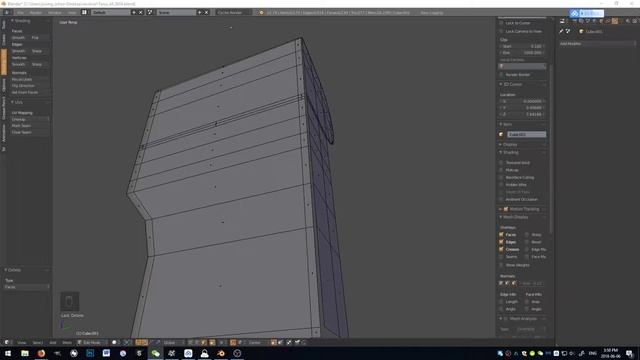The height and width of the screenshot is (360, 640).
Task: Add a new scene with plus icon
Action: point(200,13)
